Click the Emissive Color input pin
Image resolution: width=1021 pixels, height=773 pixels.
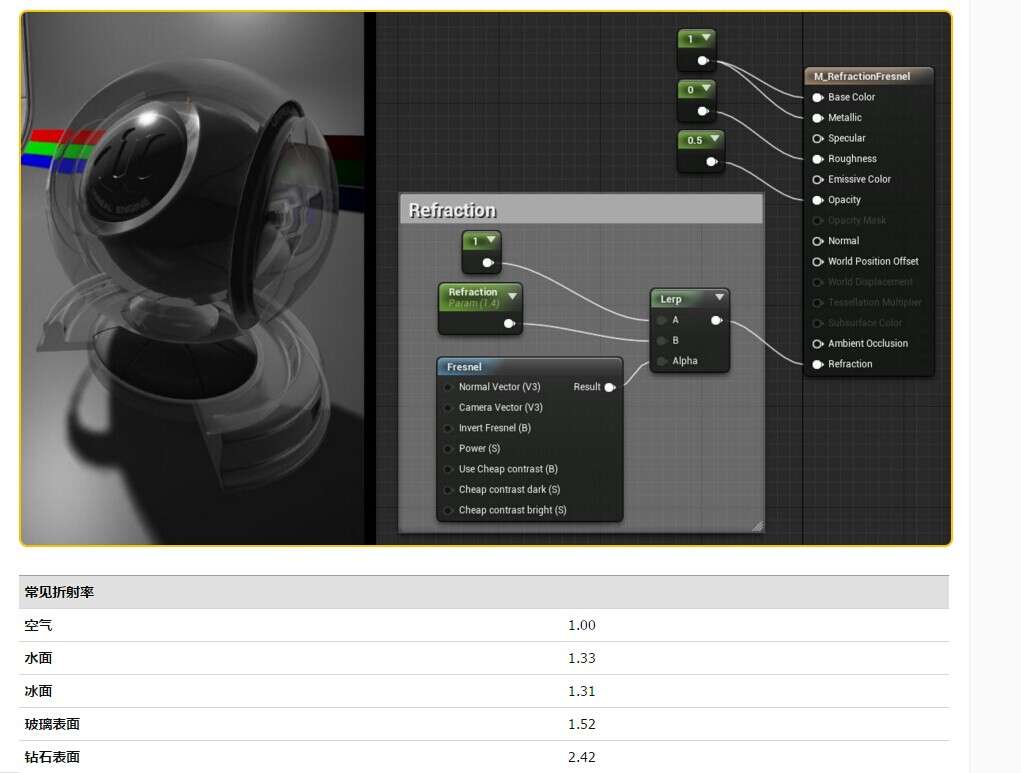[818, 179]
